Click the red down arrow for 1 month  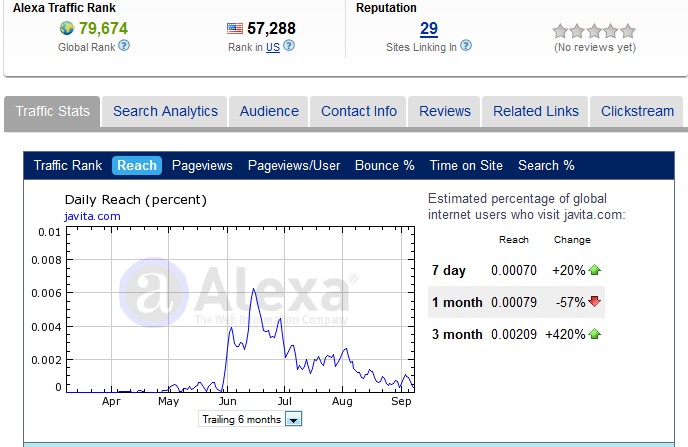pos(595,301)
